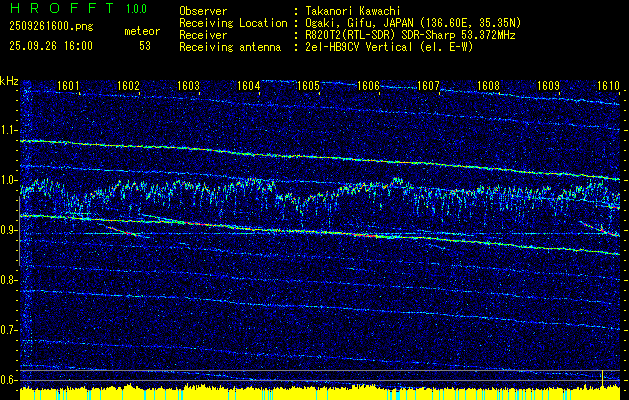Viewport: 629px width, 400px height.
Task: Click the HROFFT title text
Action: [54, 8]
